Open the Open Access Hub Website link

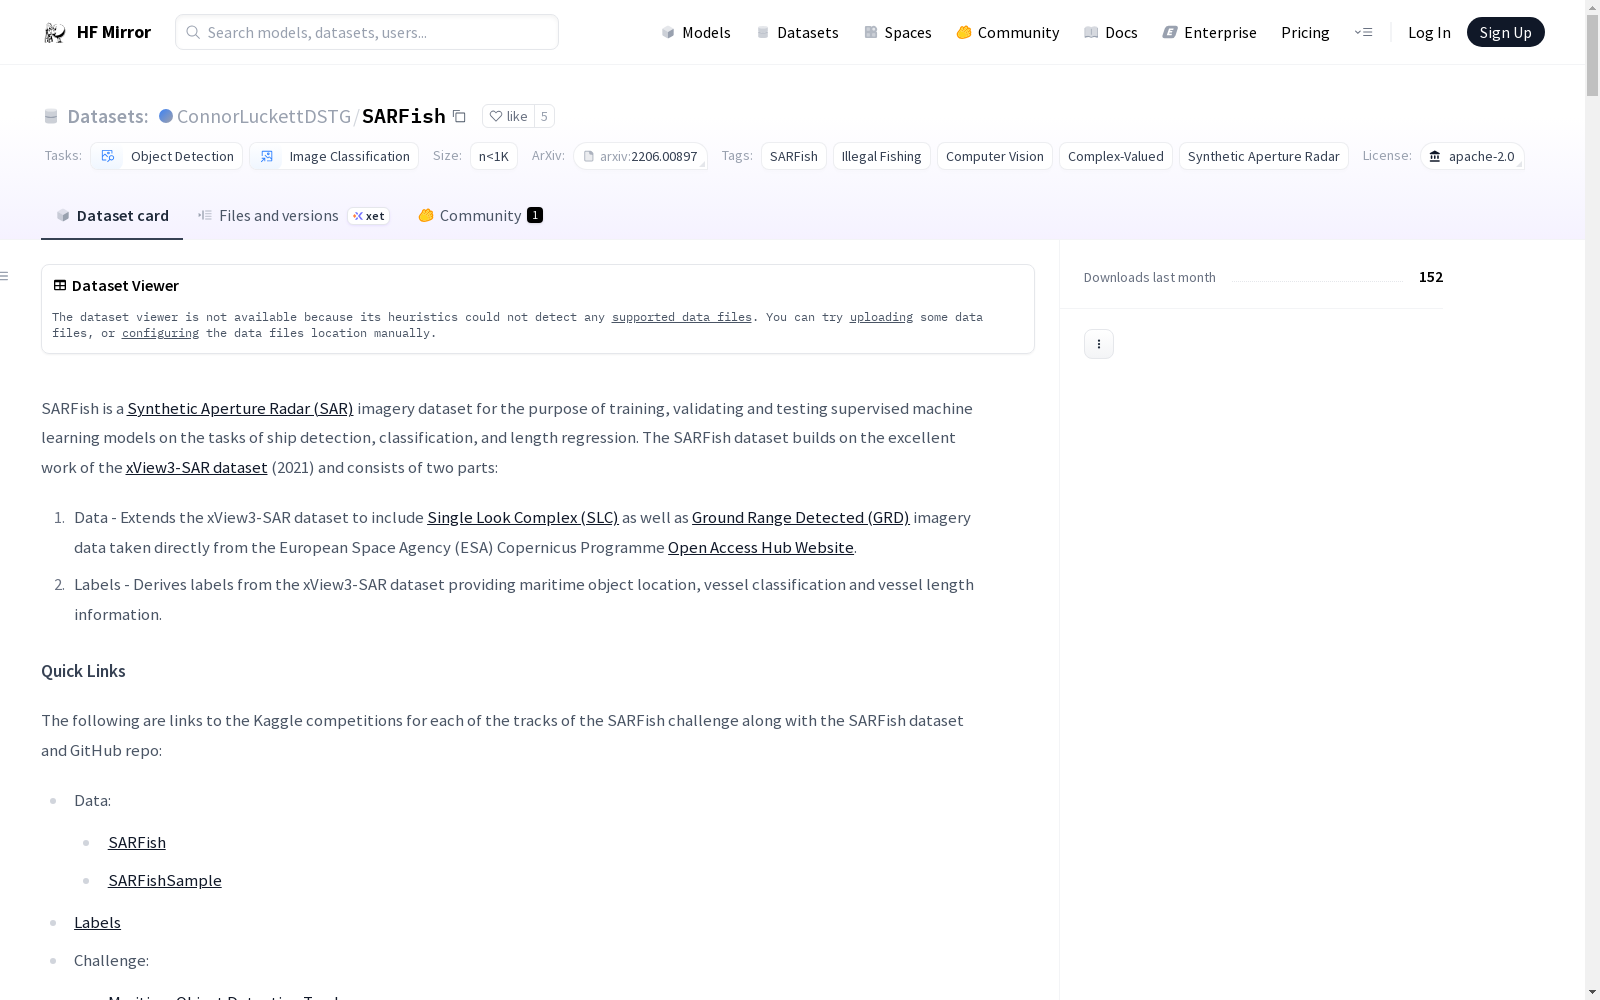(x=761, y=547)
